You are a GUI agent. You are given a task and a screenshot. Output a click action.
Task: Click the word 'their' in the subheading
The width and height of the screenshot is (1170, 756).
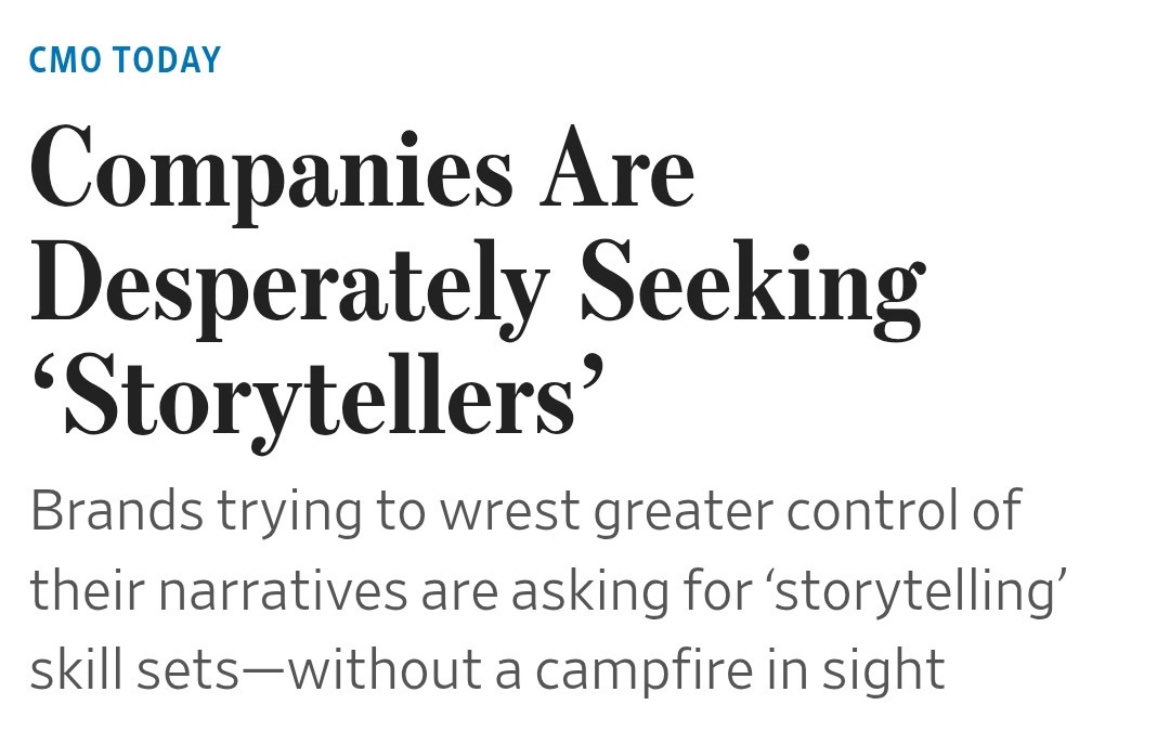[x=83, y=590]
